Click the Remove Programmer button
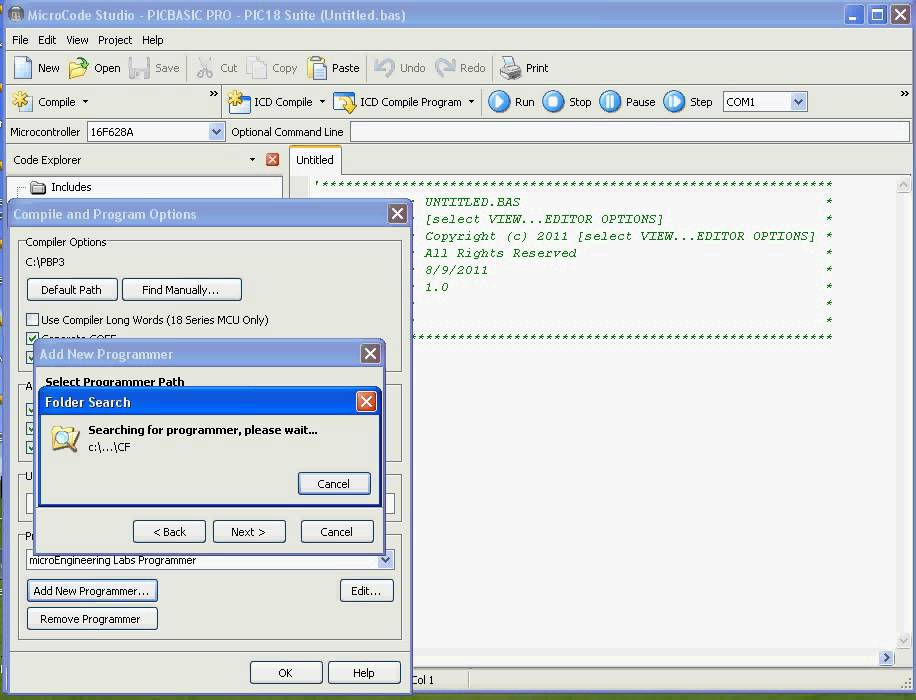 click(92, 619)
